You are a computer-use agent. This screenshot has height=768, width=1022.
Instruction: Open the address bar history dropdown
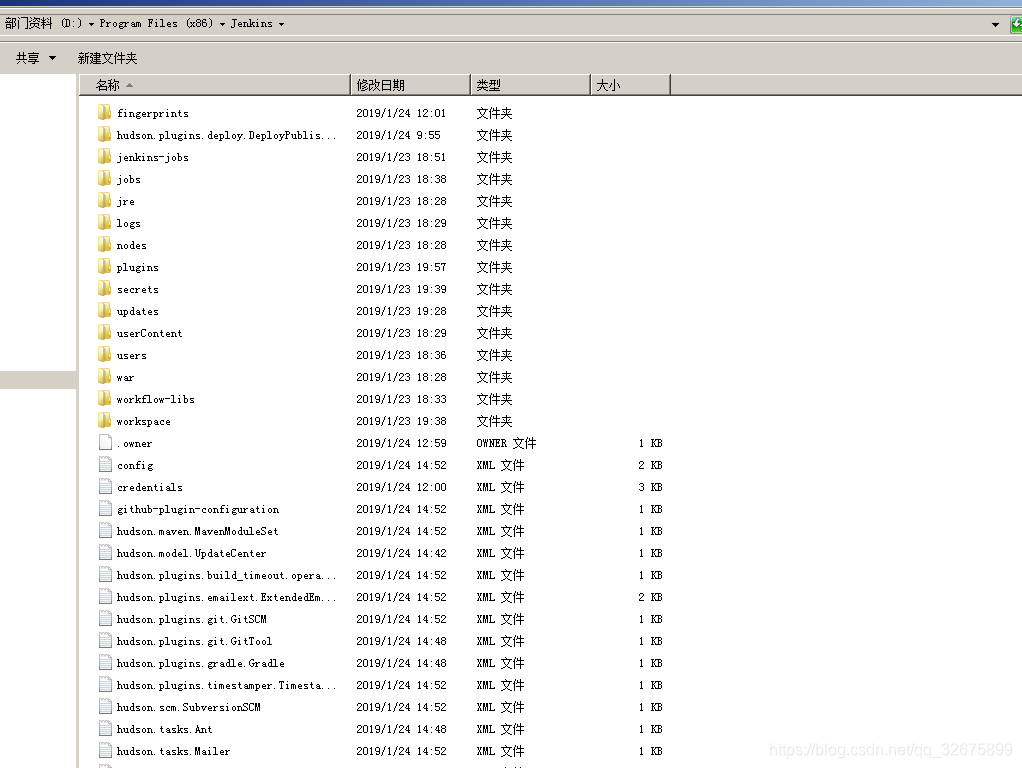point(995,25)
